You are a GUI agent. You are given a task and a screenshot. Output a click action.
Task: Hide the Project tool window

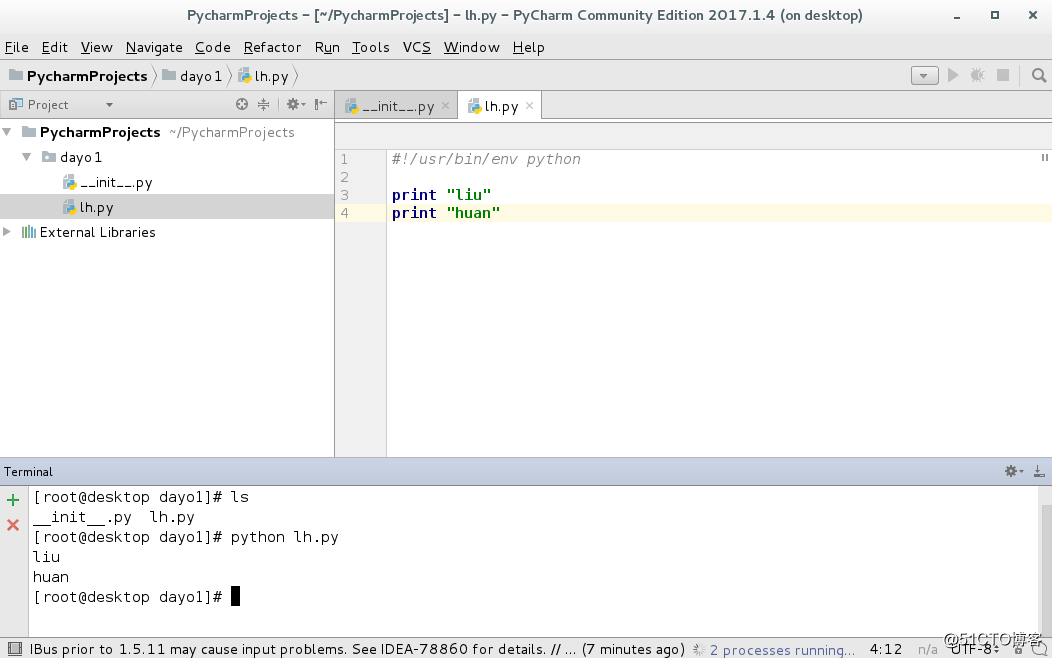tap(321, 104)
